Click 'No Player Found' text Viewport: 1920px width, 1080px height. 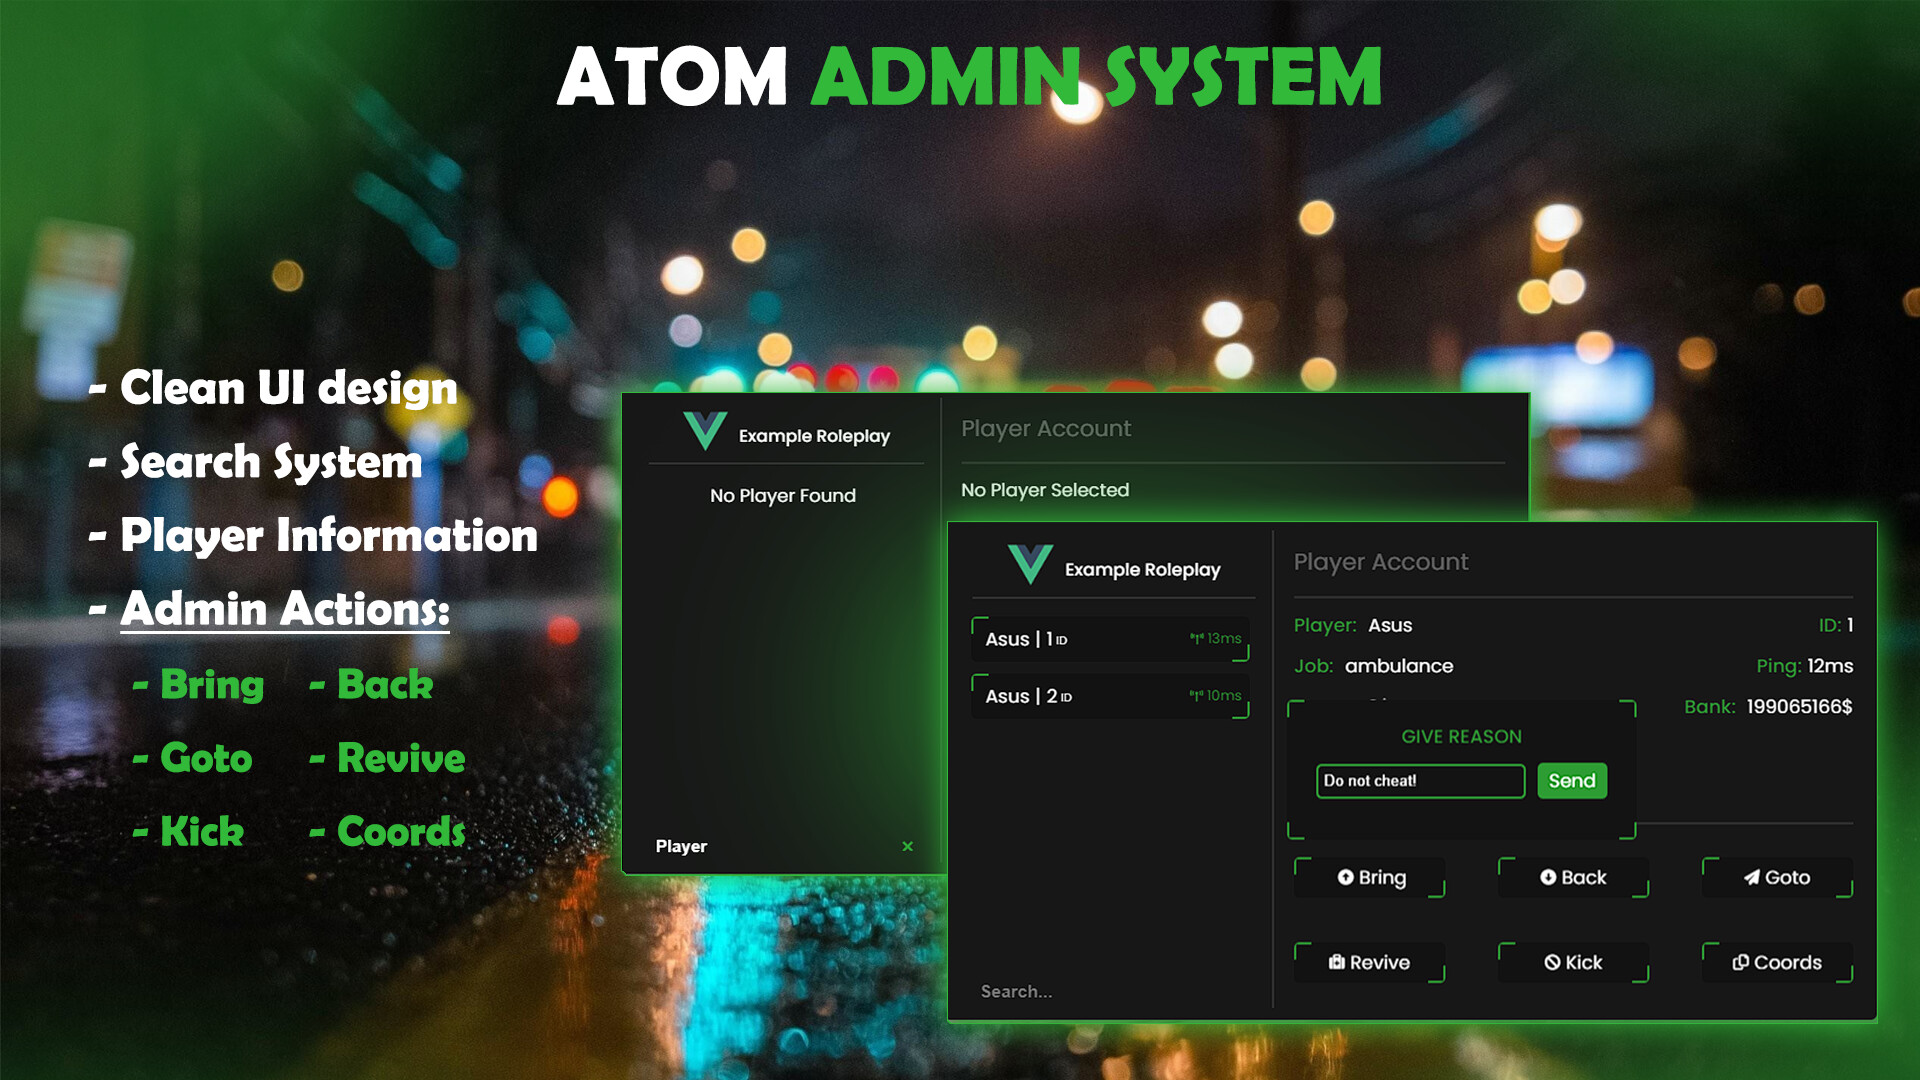tap(783, 495)
